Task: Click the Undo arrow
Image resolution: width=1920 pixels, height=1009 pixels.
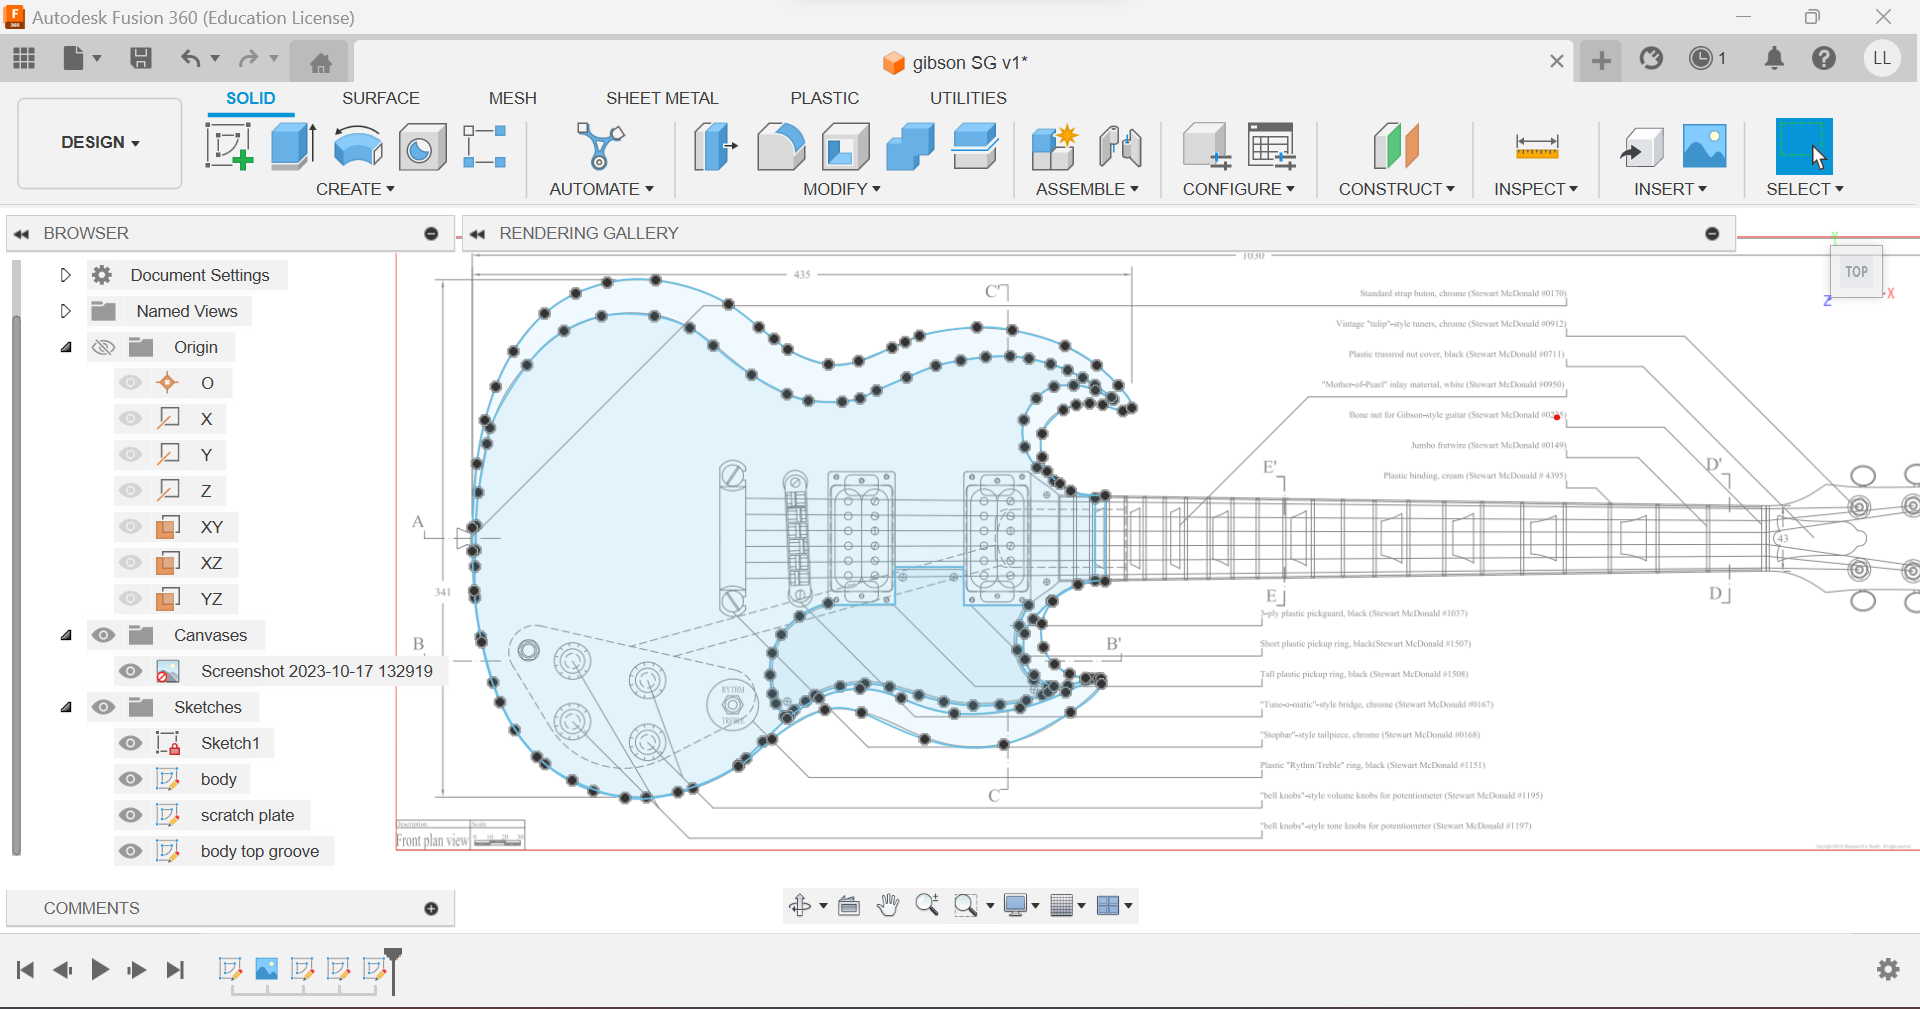Action: coord(190,58)
